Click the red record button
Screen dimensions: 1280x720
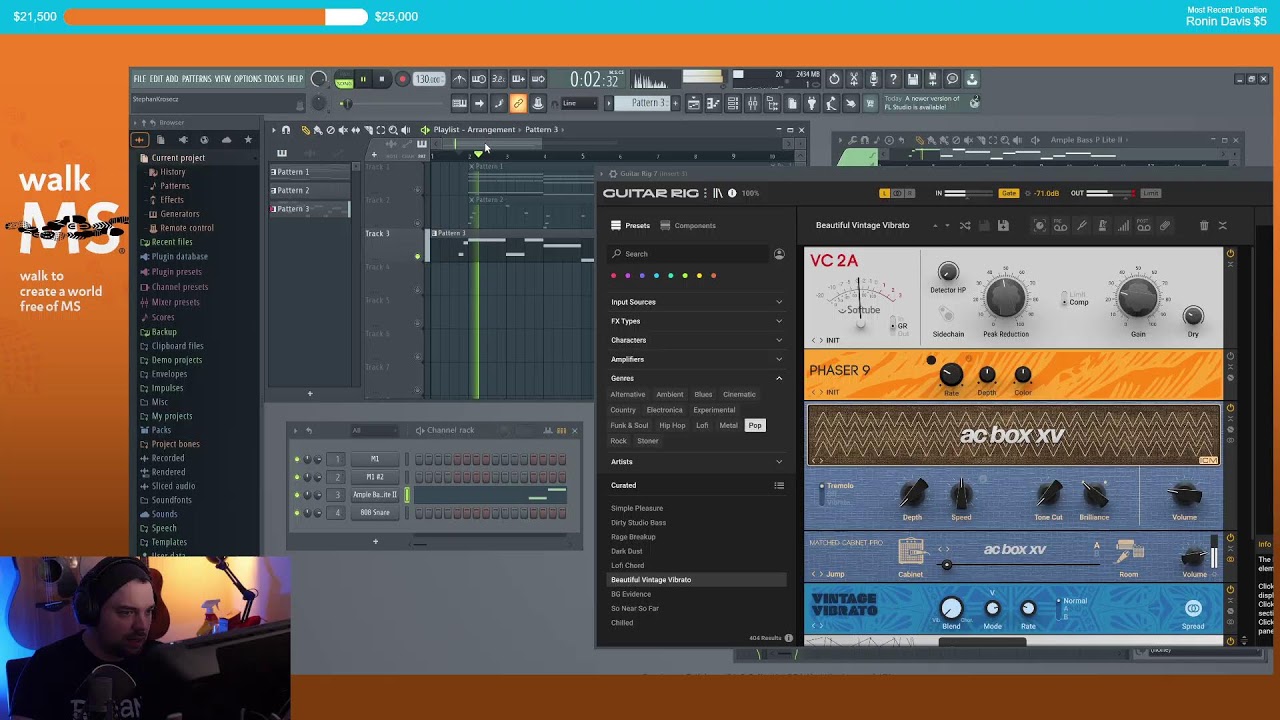click(402, 79)
